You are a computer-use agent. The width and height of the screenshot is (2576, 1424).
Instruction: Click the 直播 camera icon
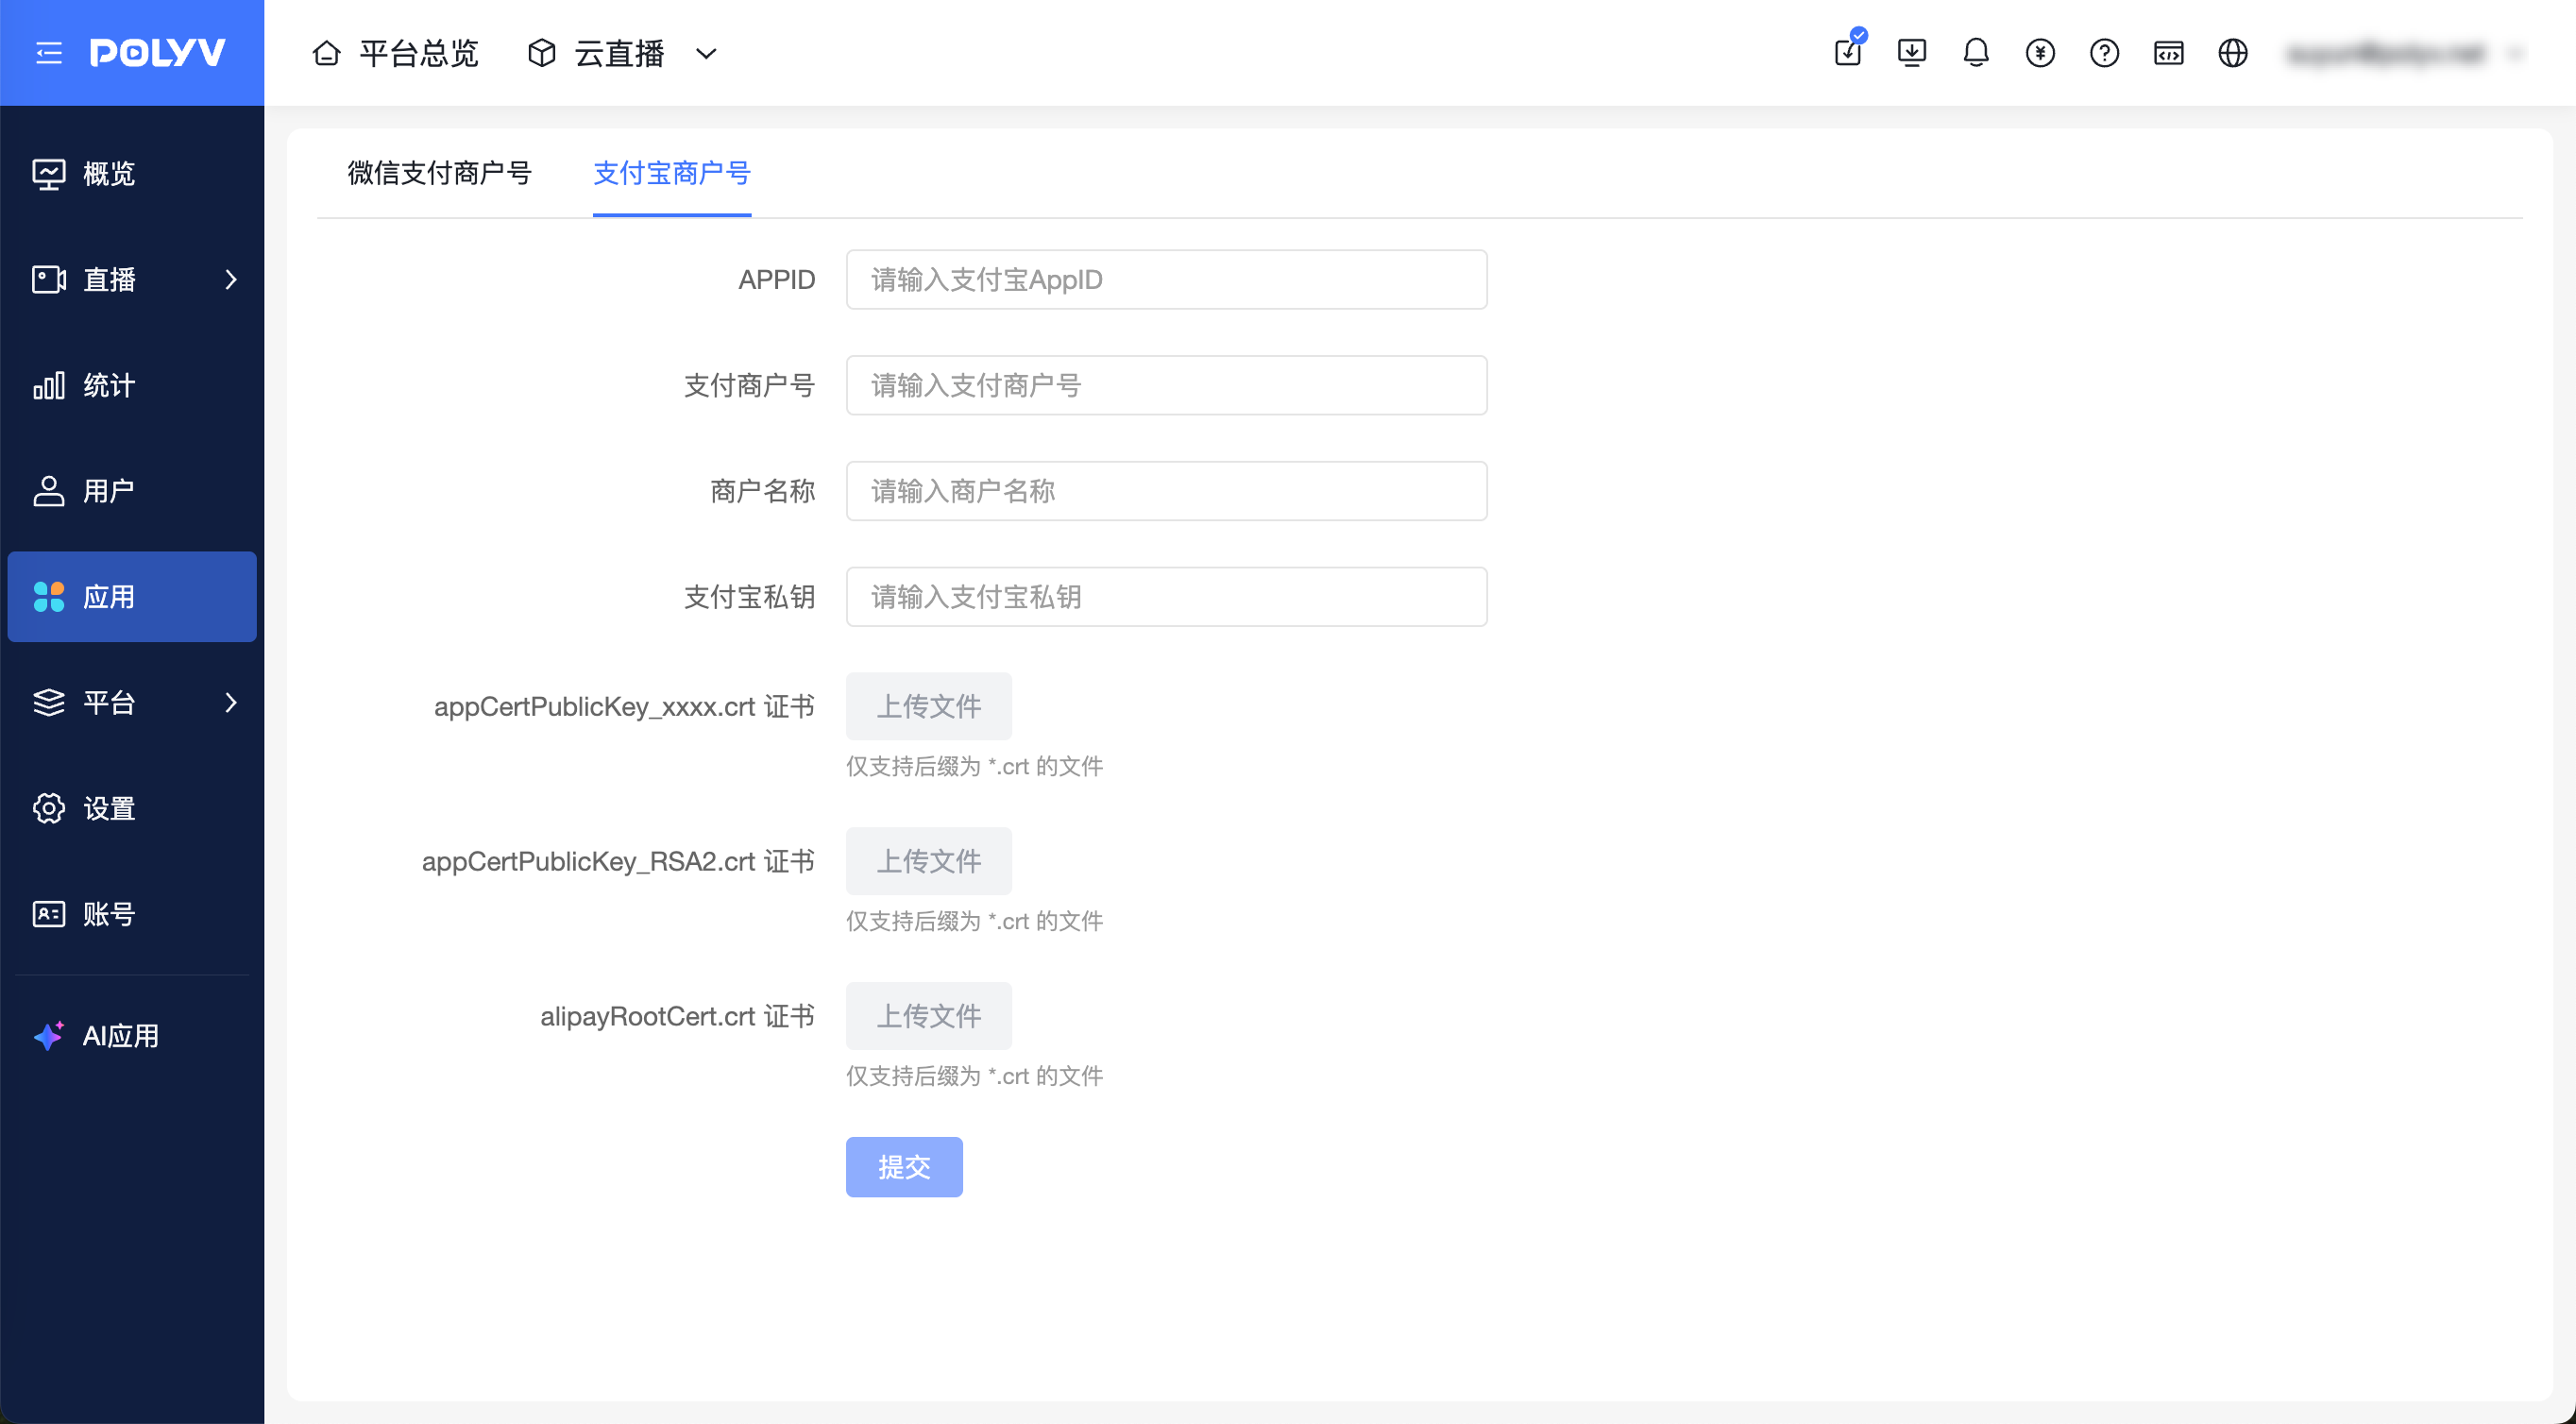[x=49, y=280]
